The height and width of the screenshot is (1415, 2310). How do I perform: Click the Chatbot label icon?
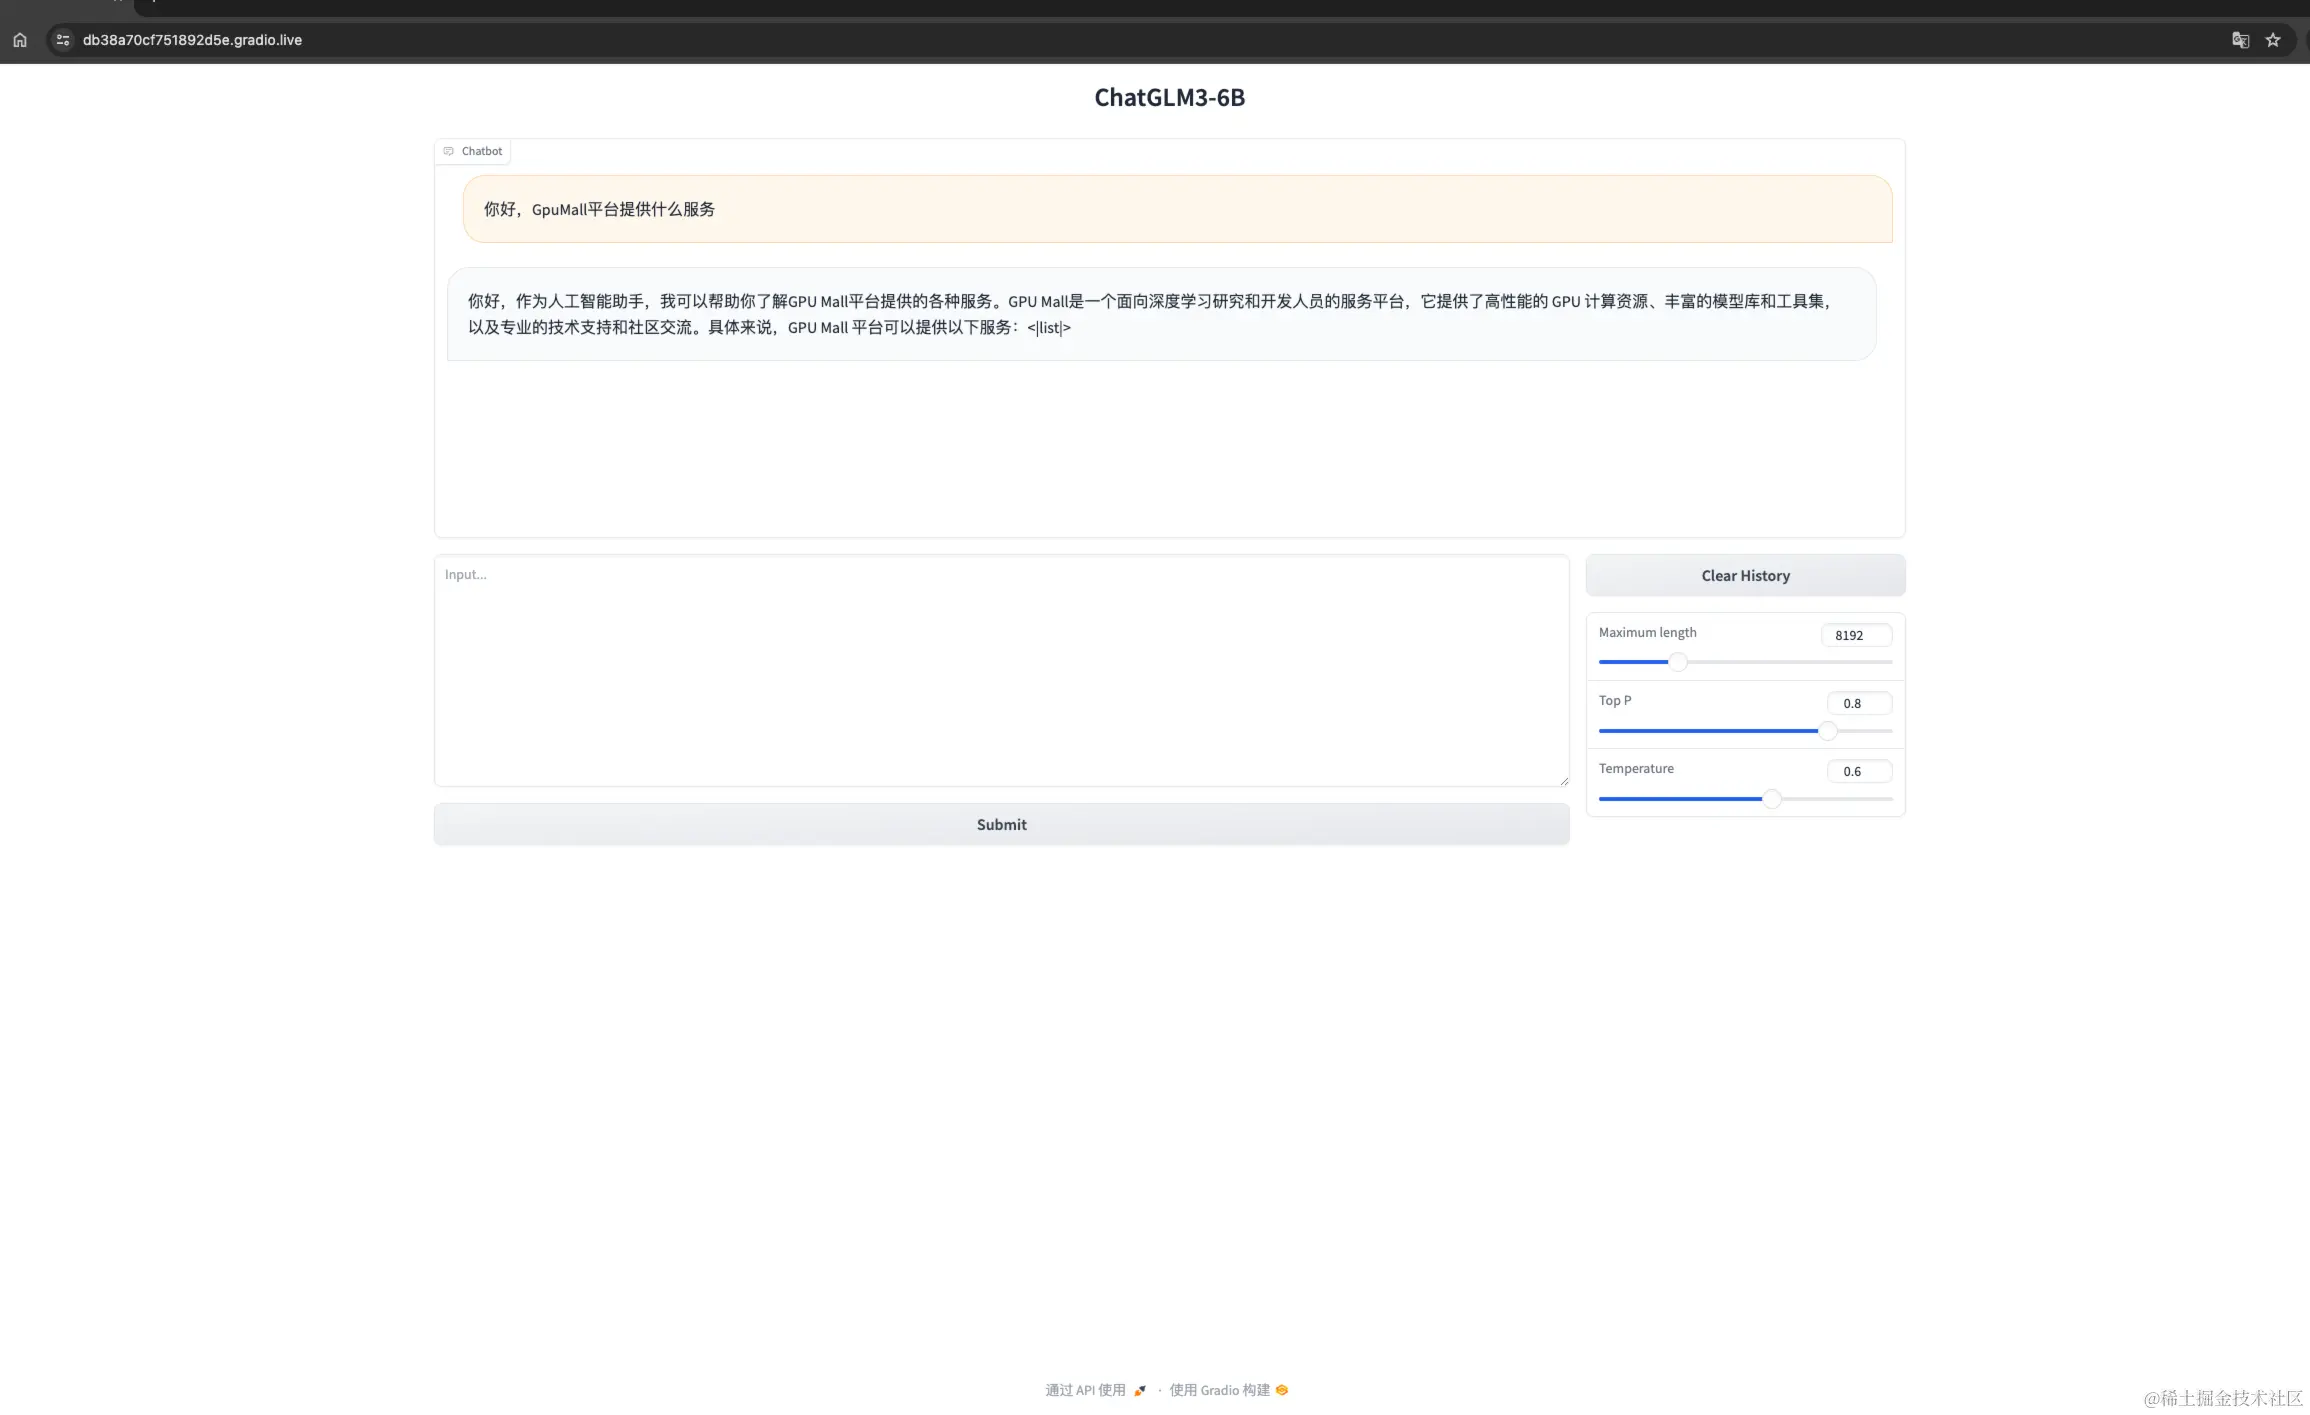[x=449, y=151]
